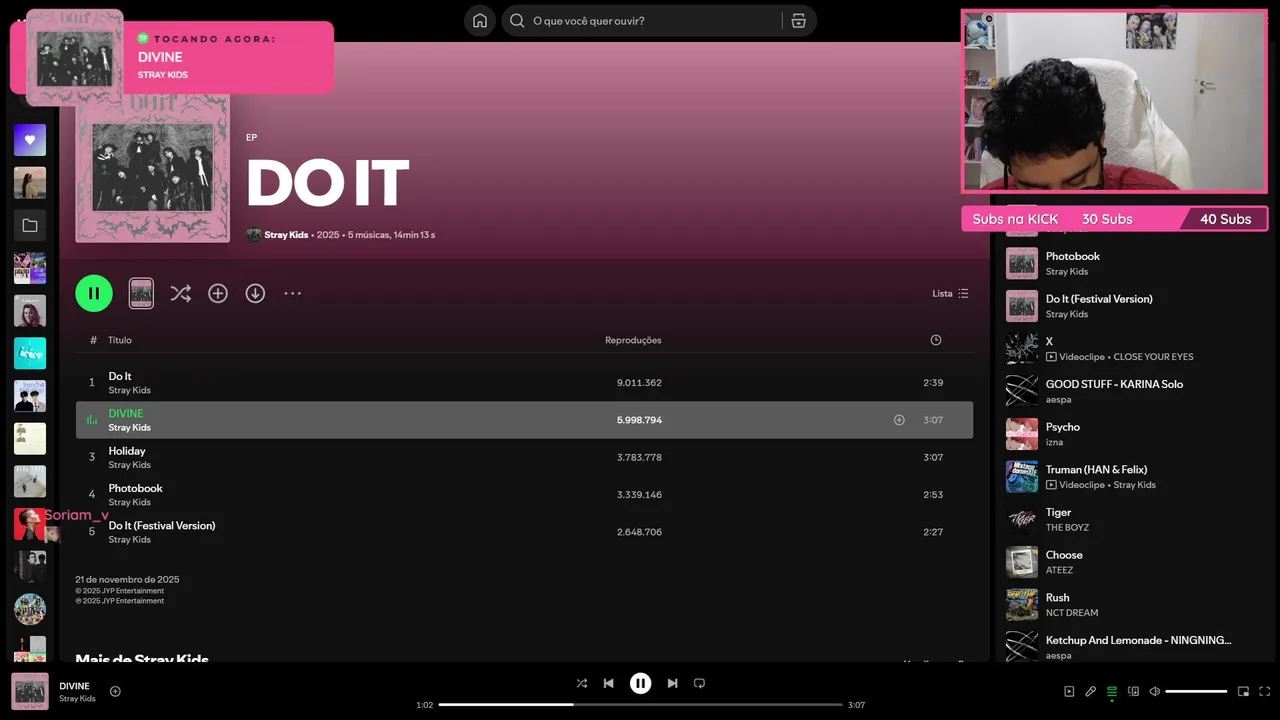Pause playback in the bottom player
The height and width of the screenshot is (720, 1280).
(640, 683)
